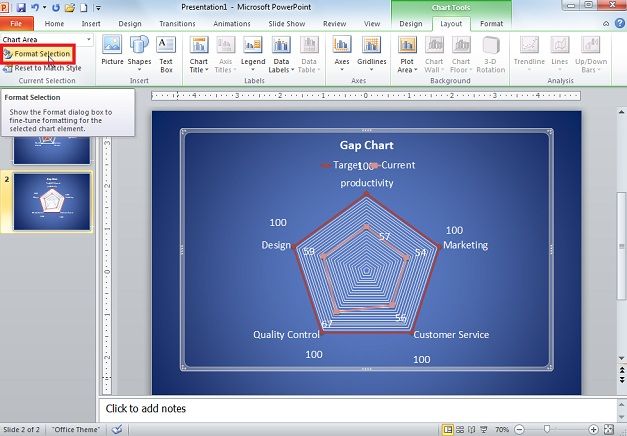Click the Customer Service axis label
This screenshot has width=627, height=436.
451,334
